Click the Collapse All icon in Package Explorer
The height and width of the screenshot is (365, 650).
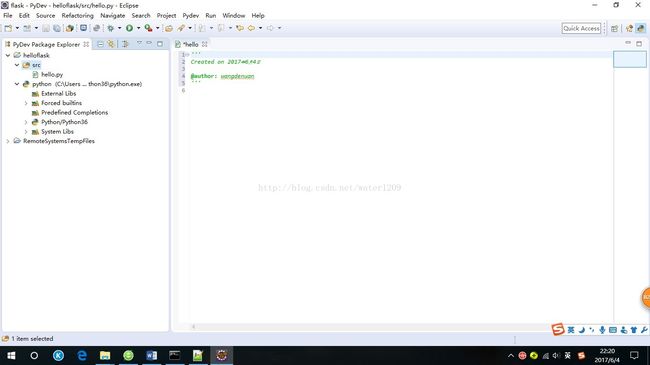point(100,44)
